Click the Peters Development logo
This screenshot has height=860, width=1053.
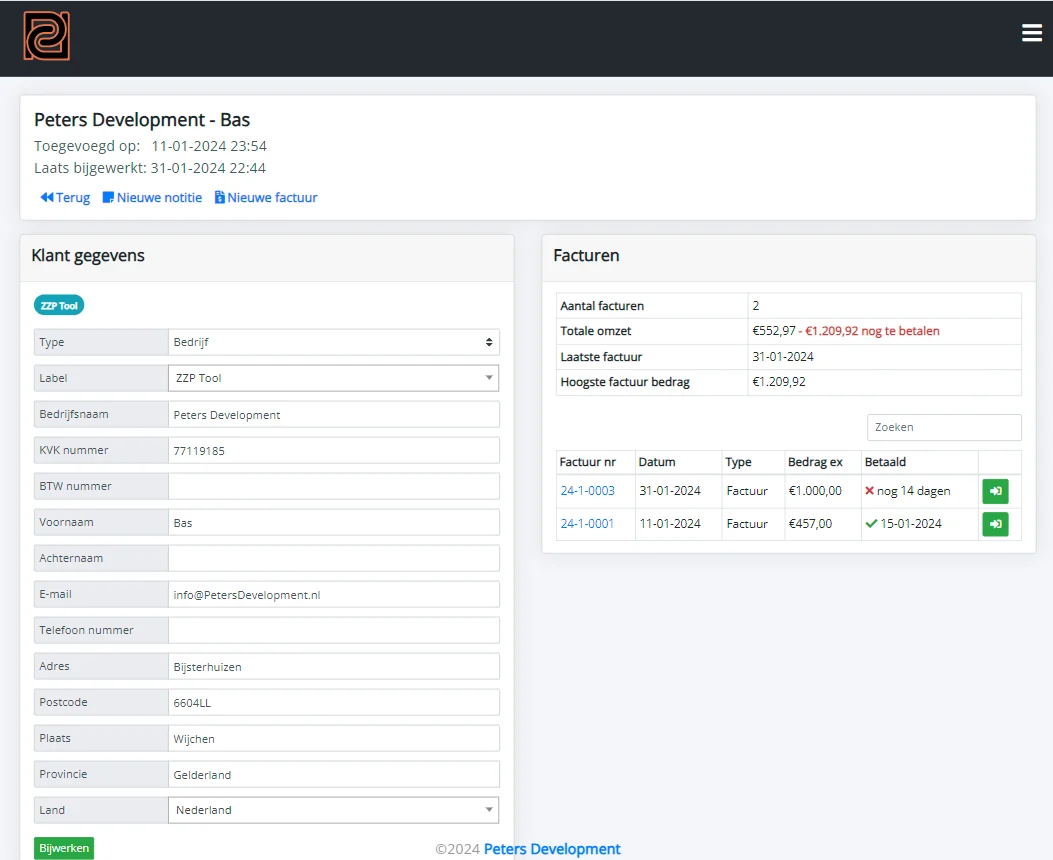point(45,37)
